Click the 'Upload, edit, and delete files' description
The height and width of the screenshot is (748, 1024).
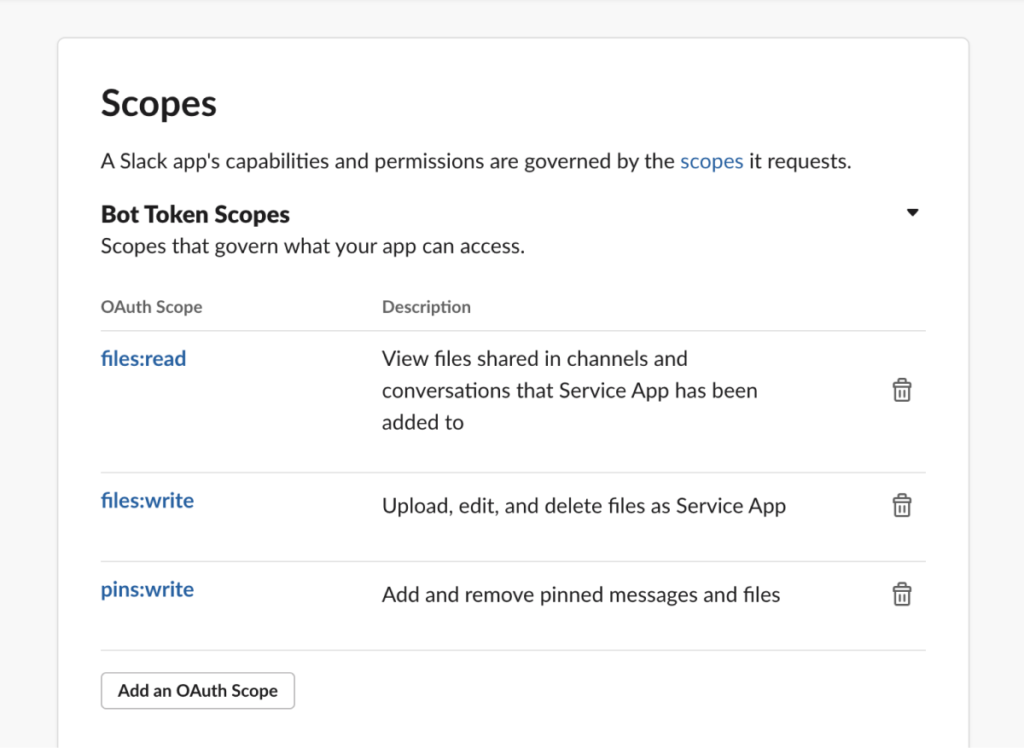583,506
